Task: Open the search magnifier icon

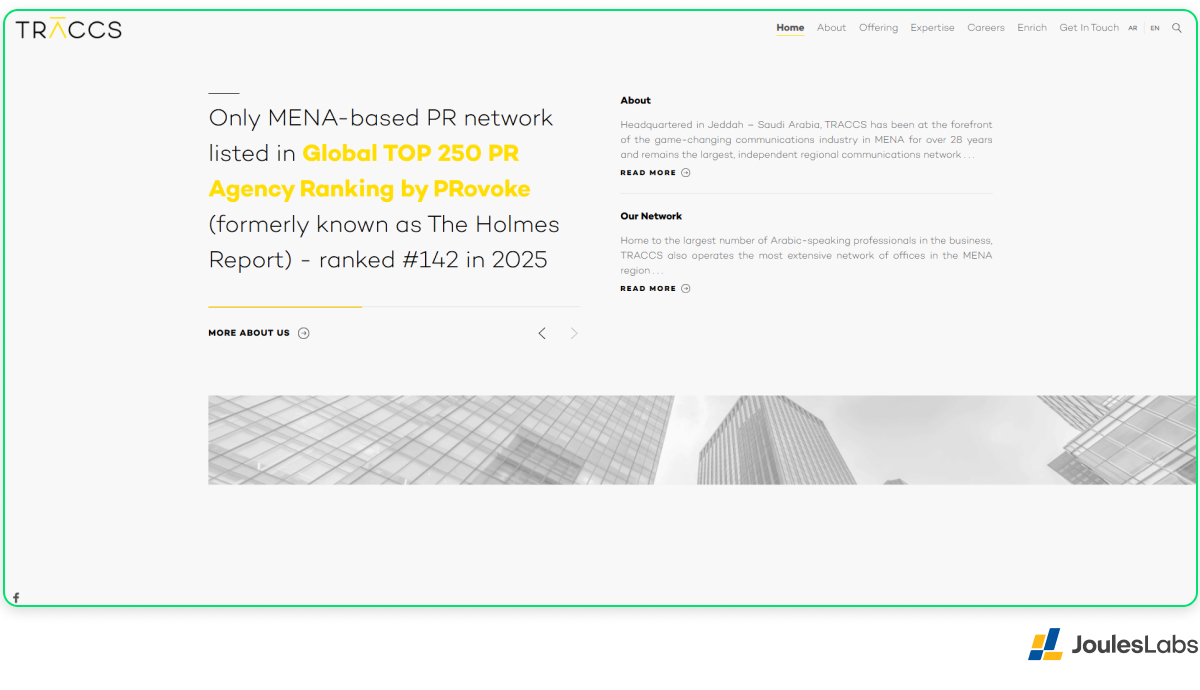Action: [1176, 28]
